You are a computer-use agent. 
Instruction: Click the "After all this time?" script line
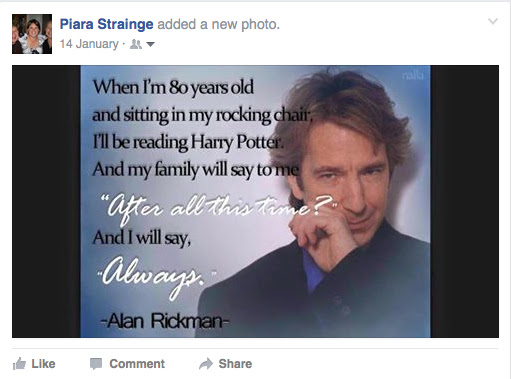click(218, 207)
